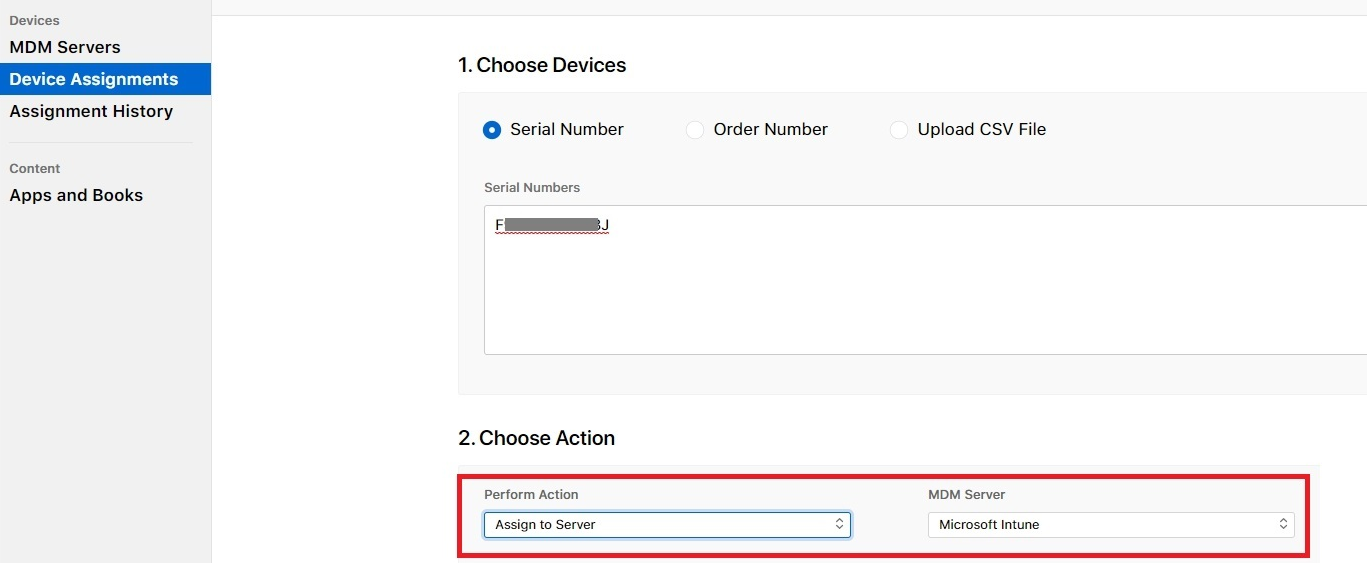Choose the Order Number radio button
Image resolution: width=1367 pixels, height=563 pixels.
695,130
